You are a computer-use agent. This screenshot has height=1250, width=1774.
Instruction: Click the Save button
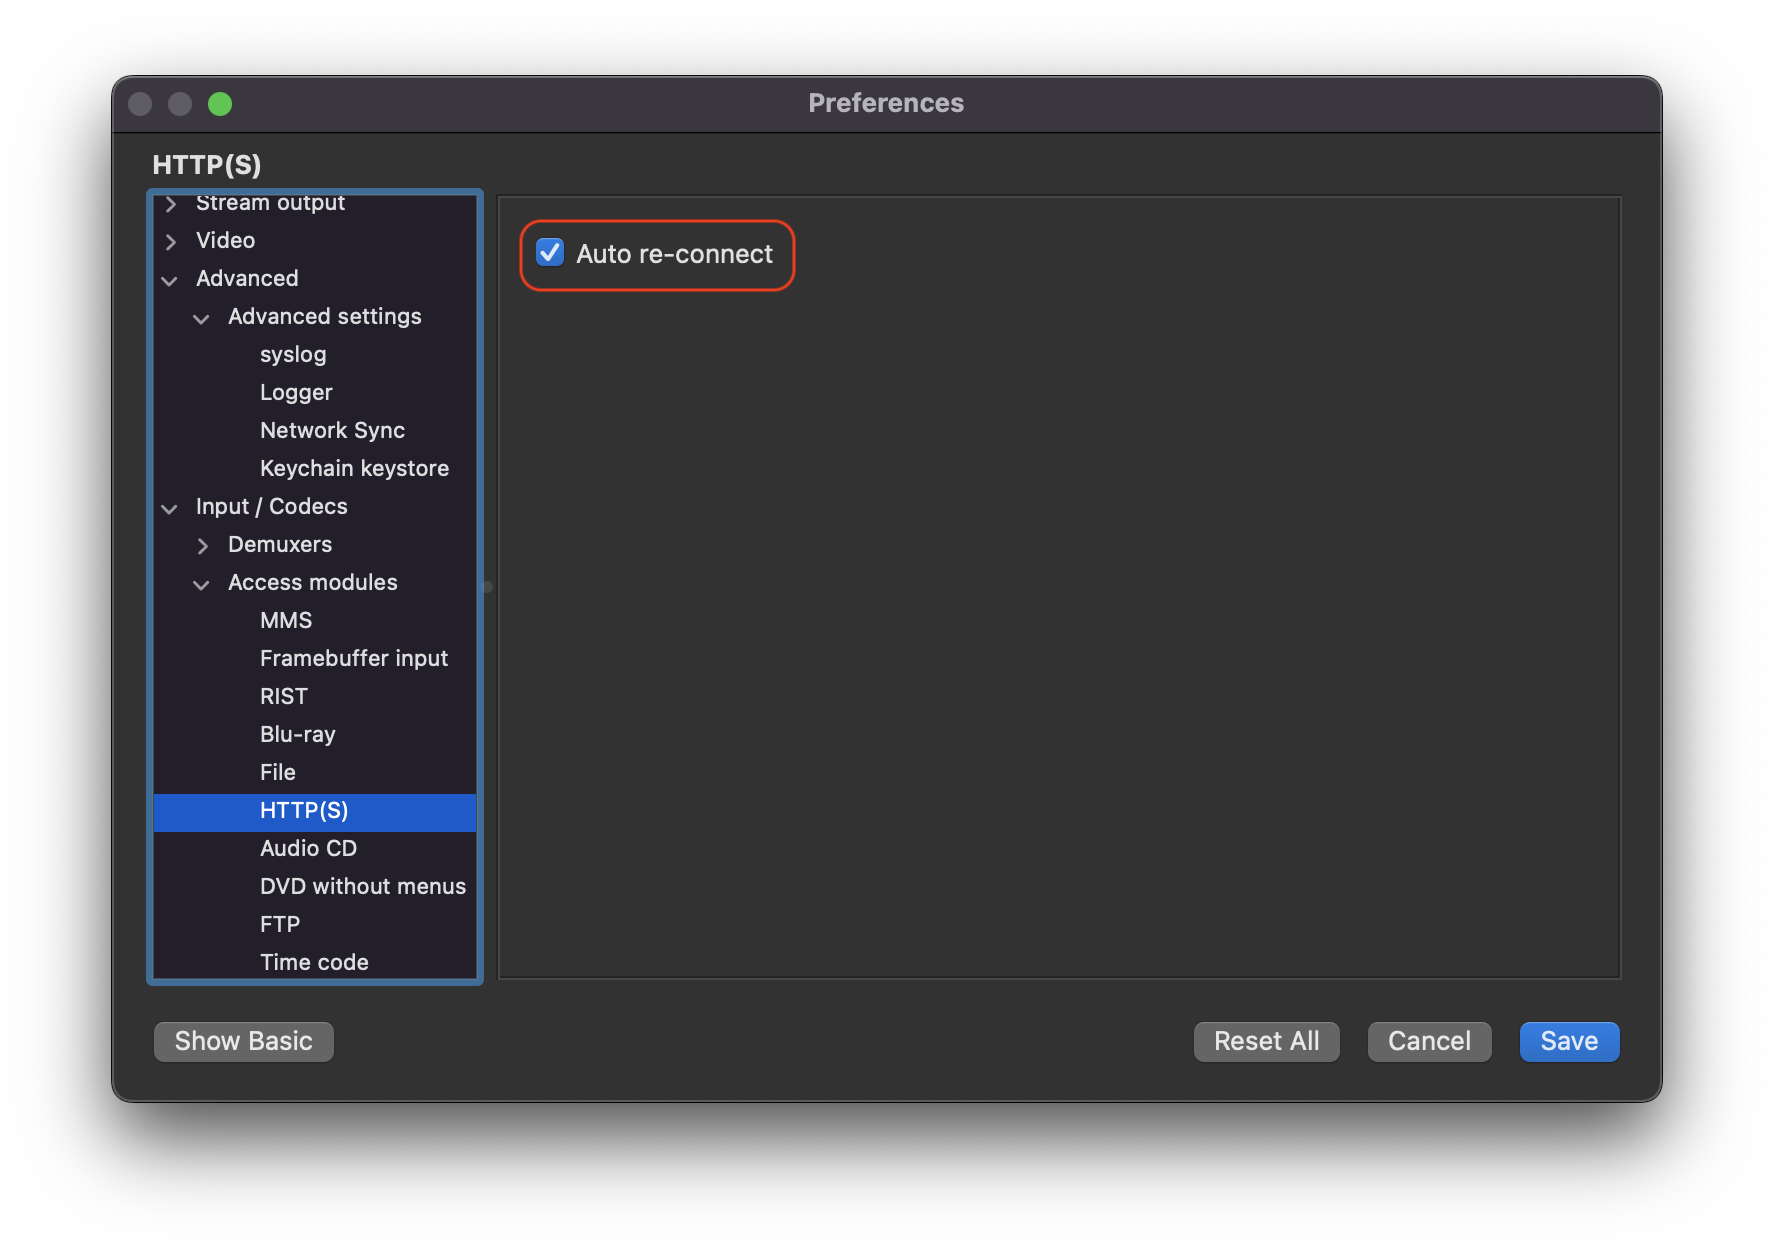coord(1568,1042)
